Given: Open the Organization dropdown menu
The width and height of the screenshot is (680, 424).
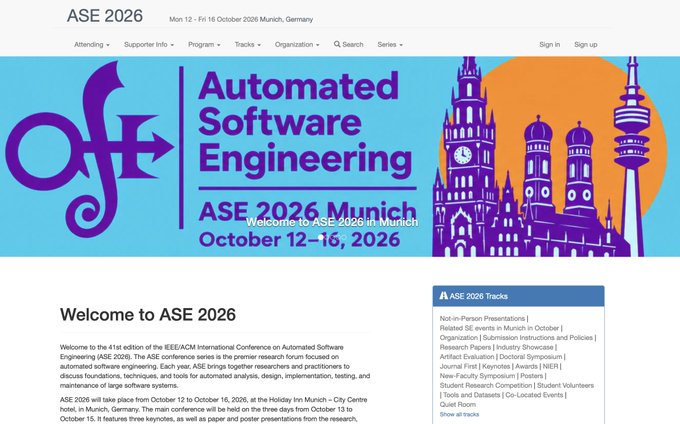Looking at the screenshot, I should pyautogui.click(x=297, y=44).
